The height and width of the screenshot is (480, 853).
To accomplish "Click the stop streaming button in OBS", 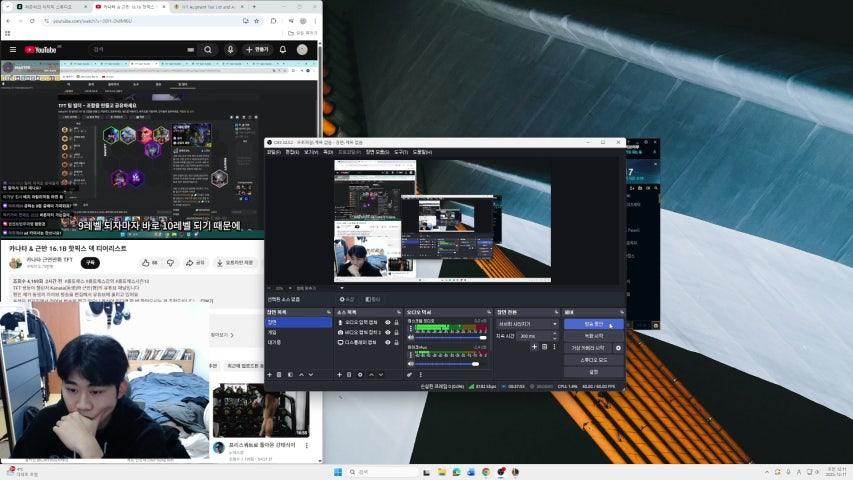I will click(x=593, y=323).
